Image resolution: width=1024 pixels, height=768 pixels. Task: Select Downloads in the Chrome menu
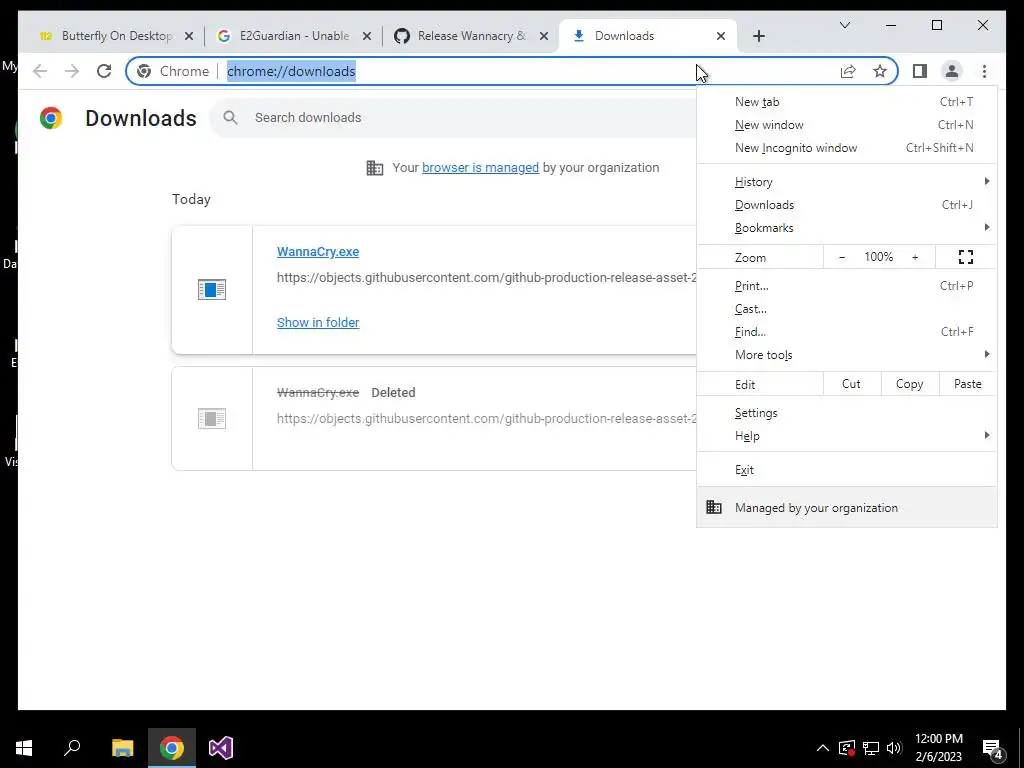pos(846,205)
